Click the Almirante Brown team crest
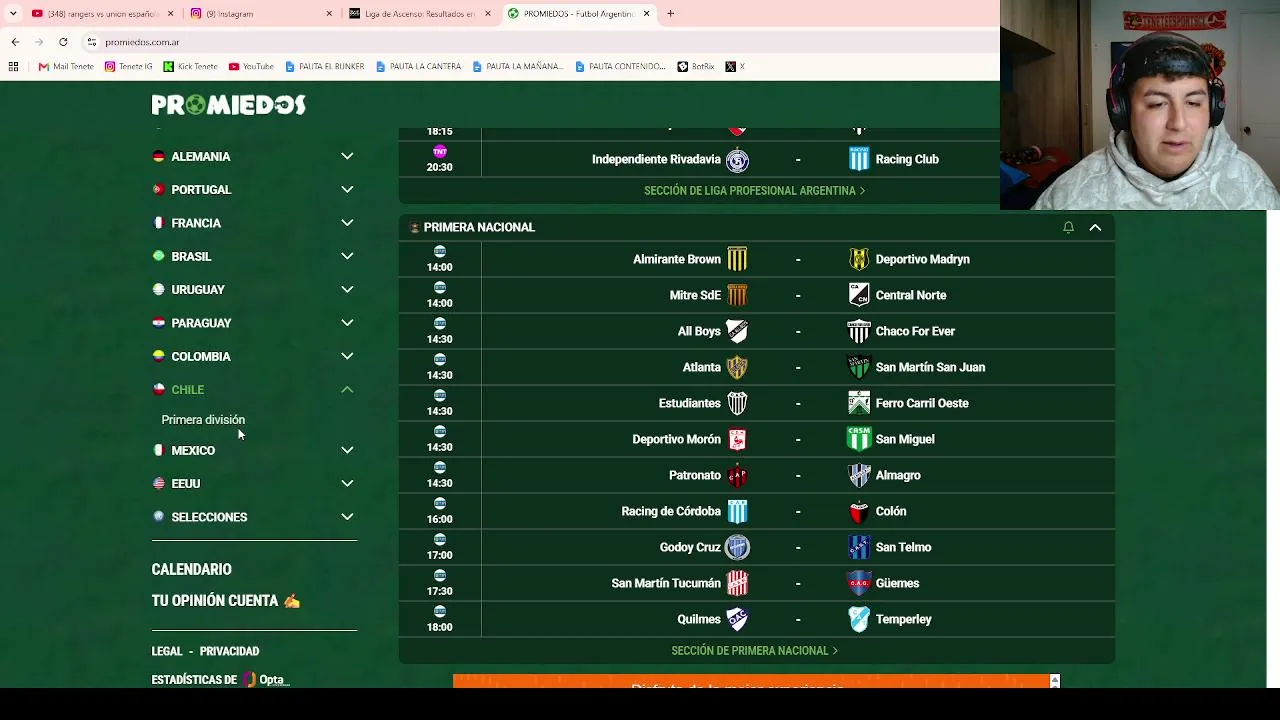The width and height of the screenshot is (1280, 720). 737,259
